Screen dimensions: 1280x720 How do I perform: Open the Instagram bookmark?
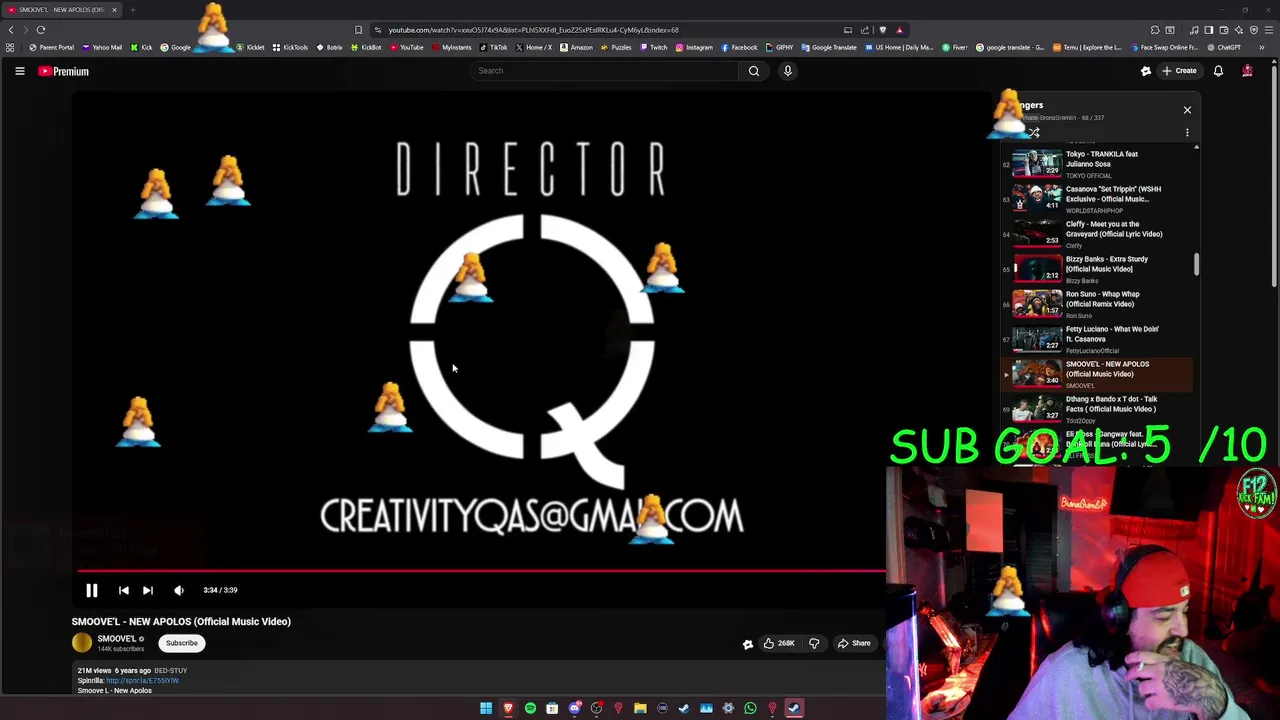tap(694, 47)
